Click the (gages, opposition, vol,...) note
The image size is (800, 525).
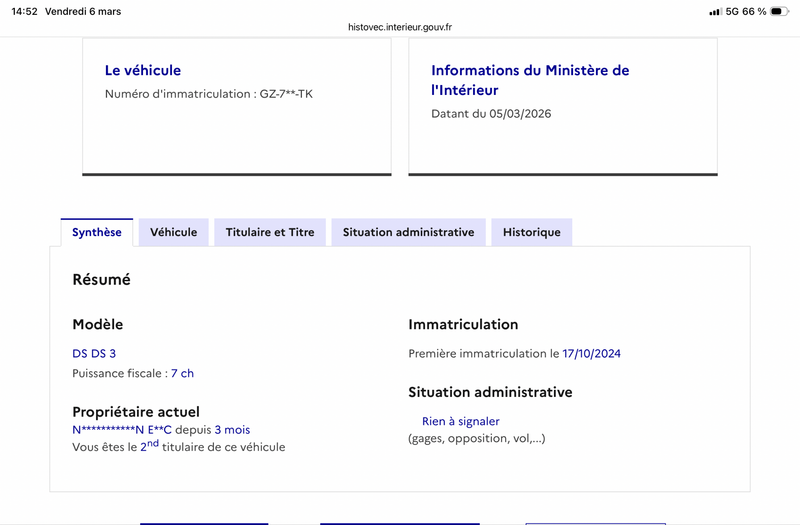[x=477, y=438]
